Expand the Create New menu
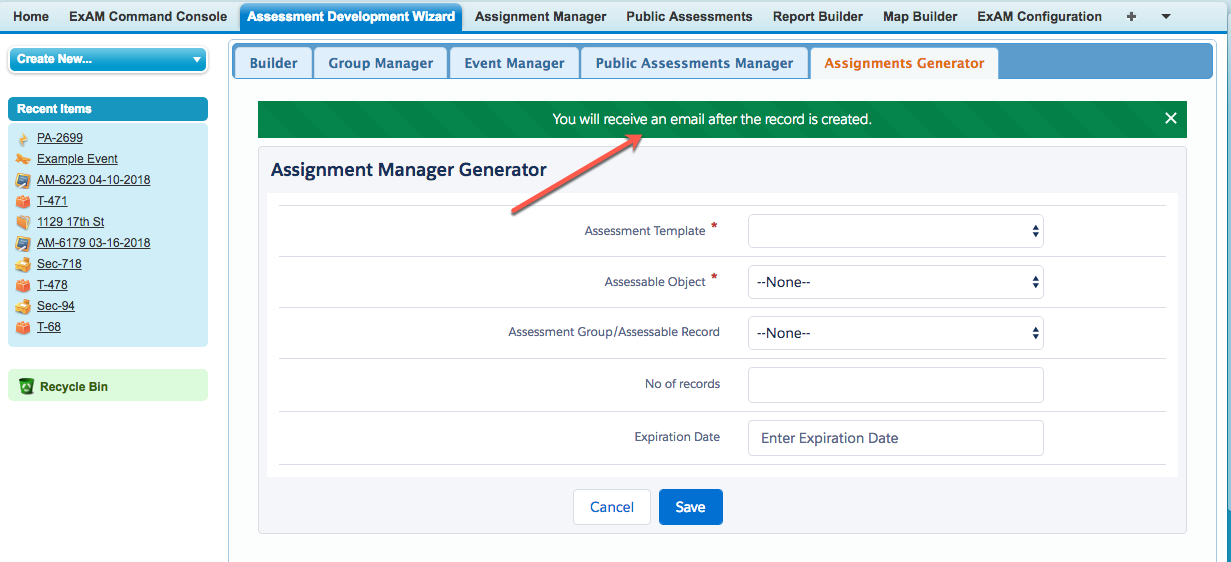The height and width of the screenshot is (562, 1231). 107,59
